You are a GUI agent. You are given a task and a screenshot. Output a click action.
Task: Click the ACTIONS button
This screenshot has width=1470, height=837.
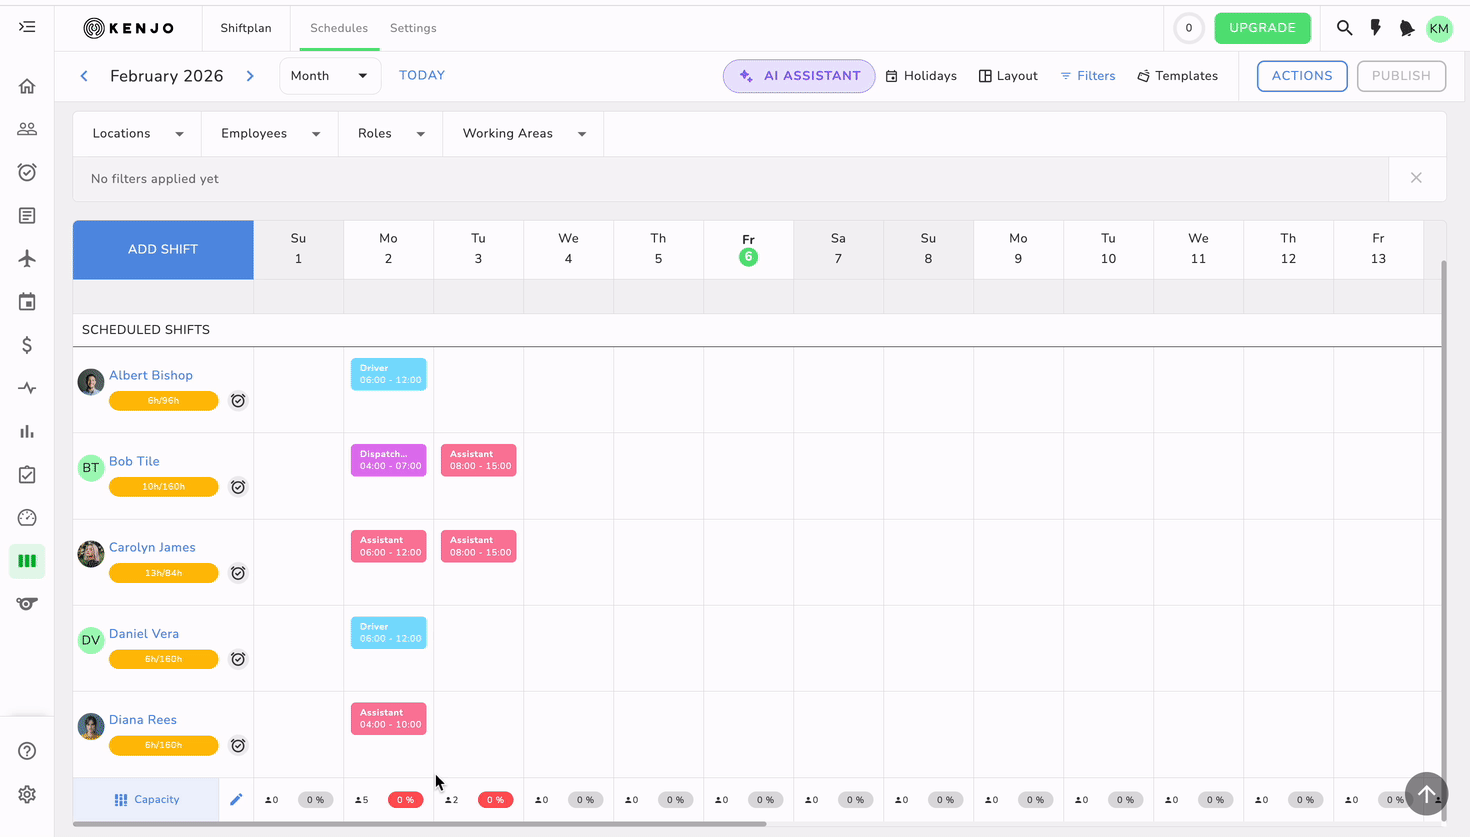(1302, 76)
